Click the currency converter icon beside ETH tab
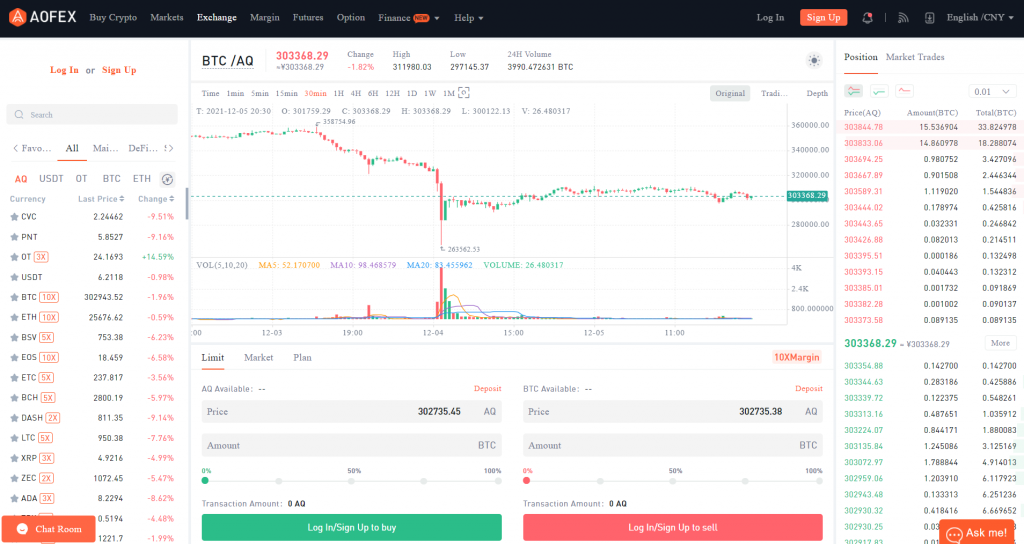 [x=167, y=179]
